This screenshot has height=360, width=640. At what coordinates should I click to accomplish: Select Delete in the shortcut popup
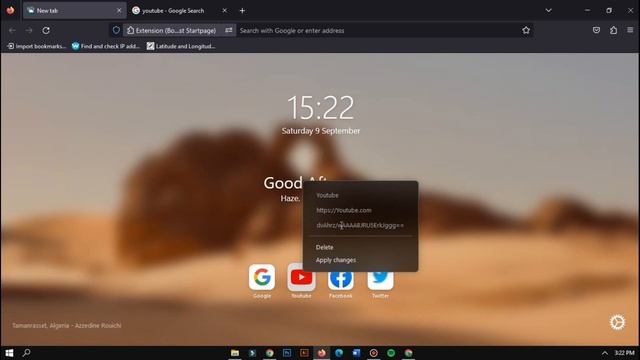pos(324,247)
